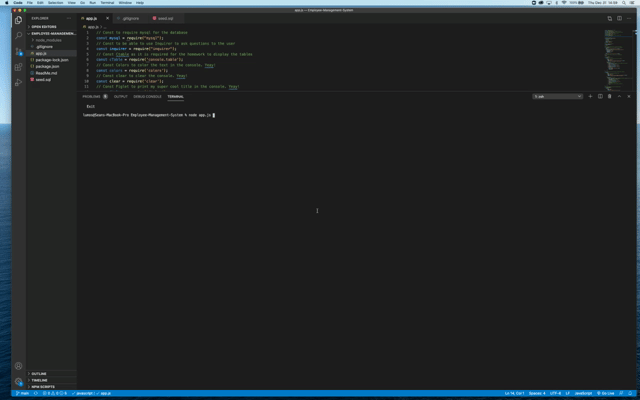The width and height of the screenshot is (640, 400).
Task: Open .gitignore in the file tree
Action: pos(51,47)
